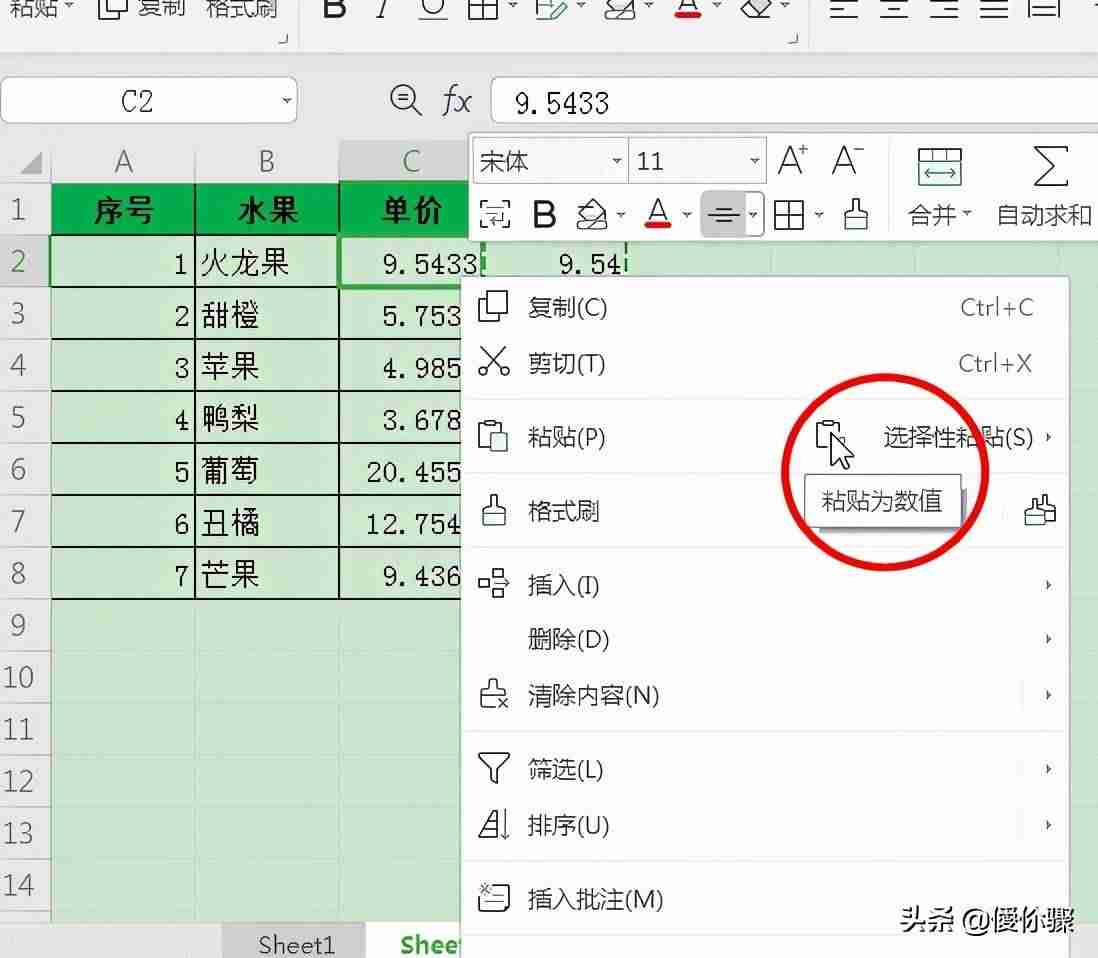1098x958 pixels.
Task: Open the font size 11 dropdown
Action: pyautogui.click(x=754, y=161)
